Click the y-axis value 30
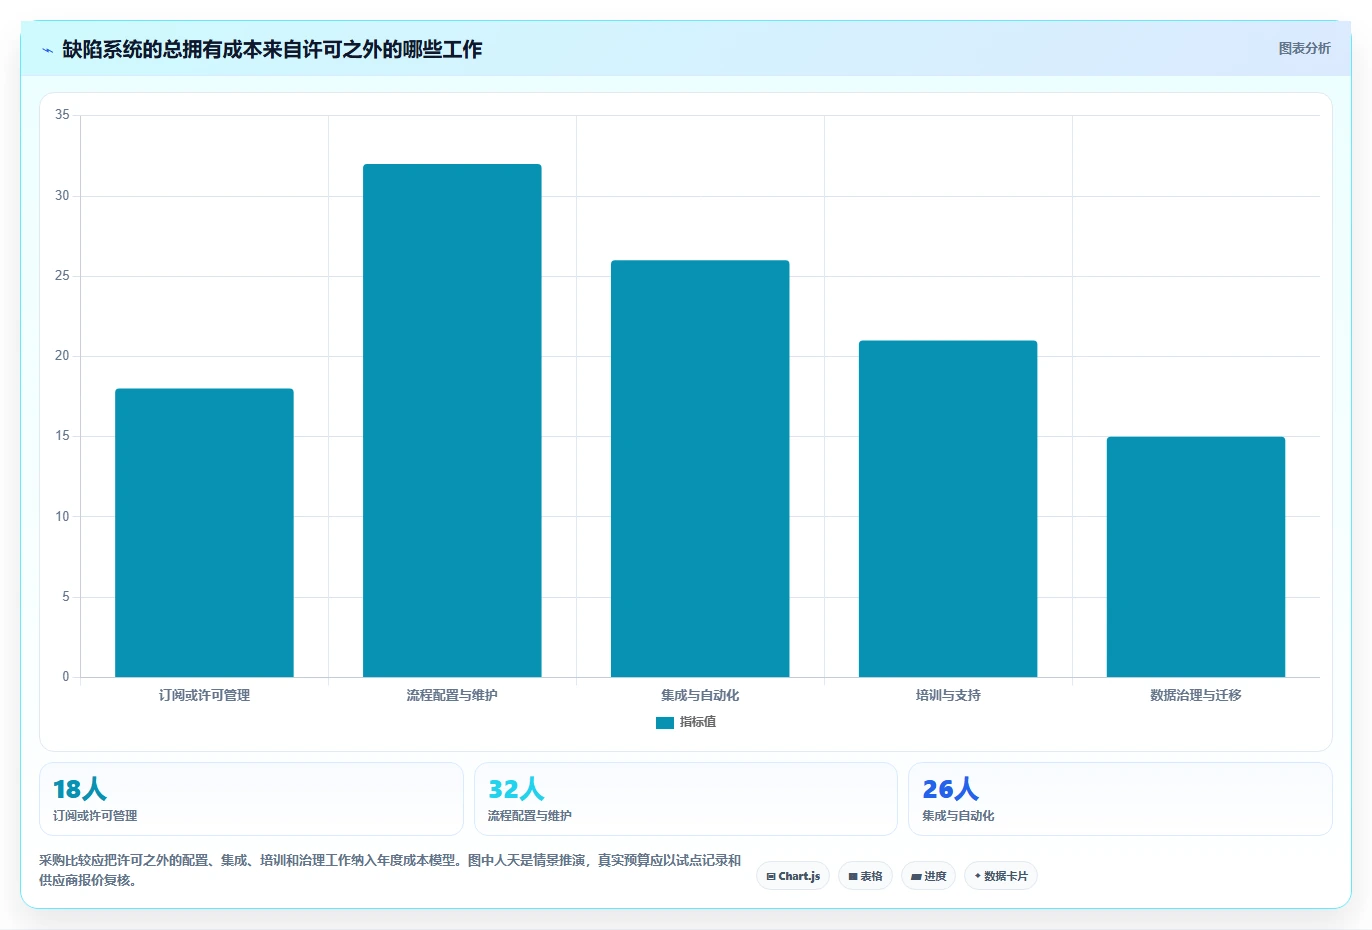1372x930 pixels. (x=62, y=196)
